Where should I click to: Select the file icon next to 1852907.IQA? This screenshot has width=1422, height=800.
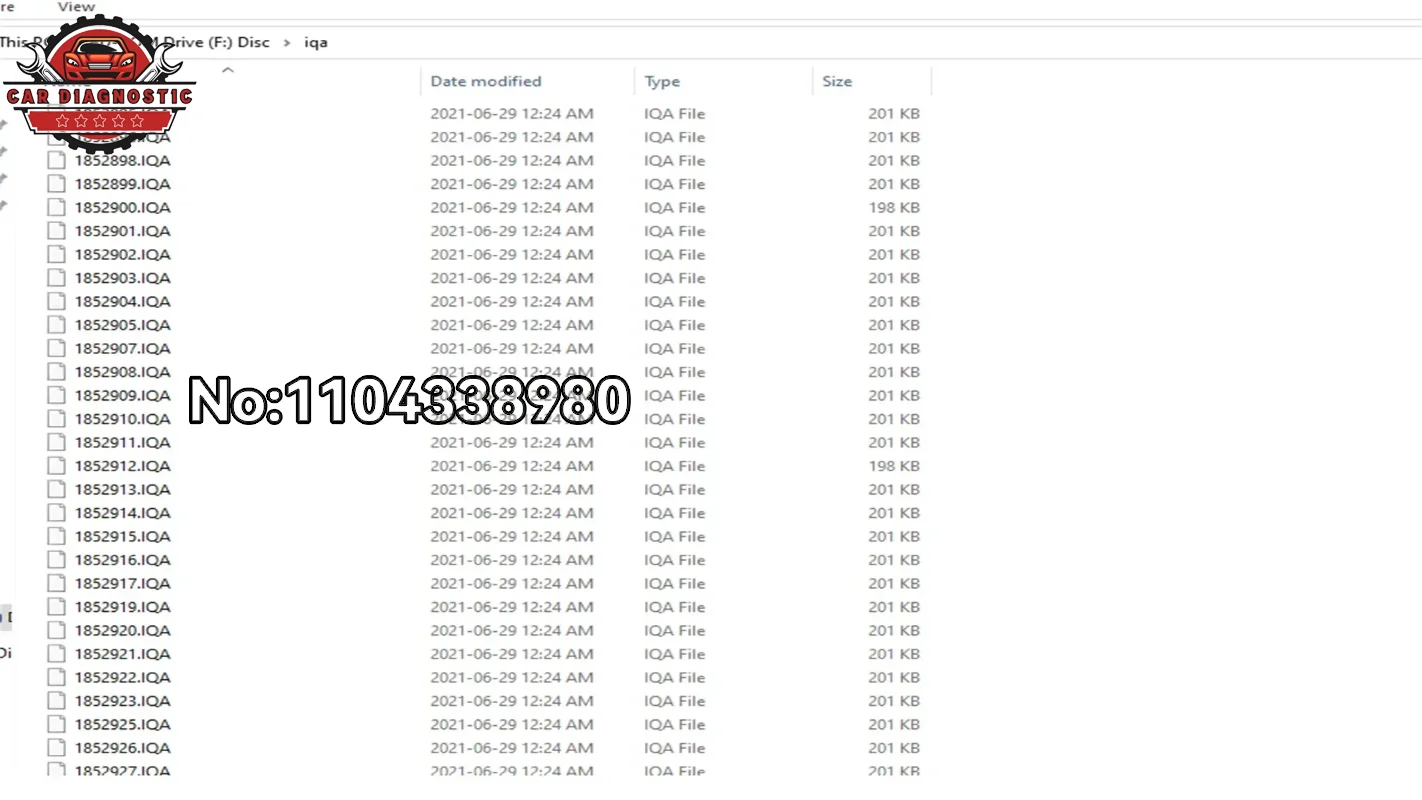pyautogui.click(x=56, y=348)
